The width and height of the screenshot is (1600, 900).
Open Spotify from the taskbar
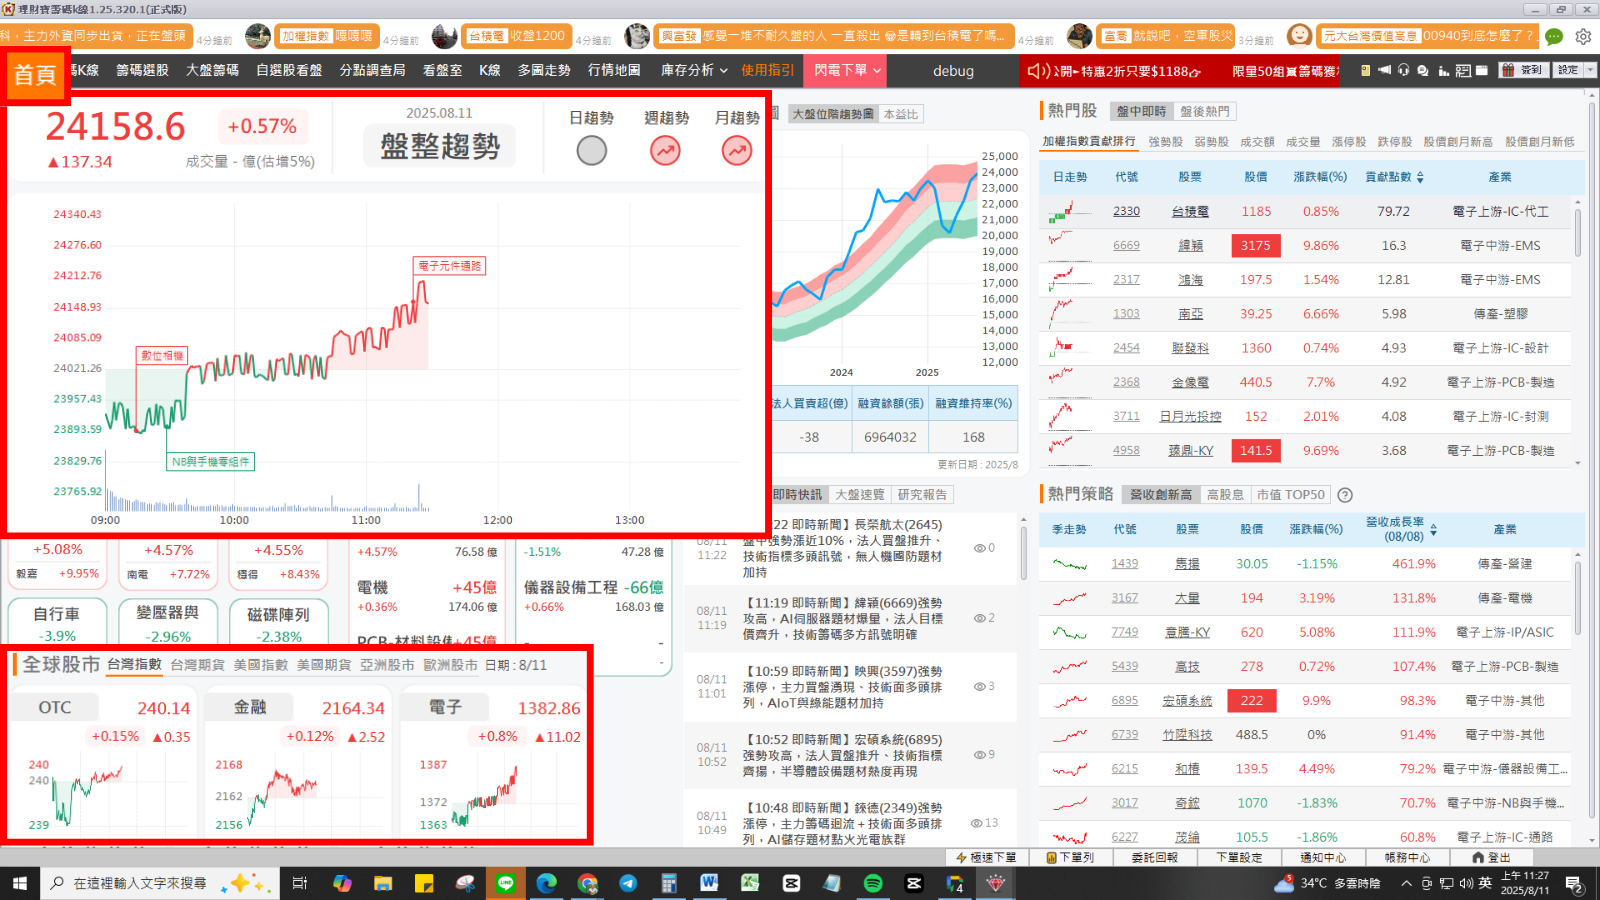(x=873, y=883)
